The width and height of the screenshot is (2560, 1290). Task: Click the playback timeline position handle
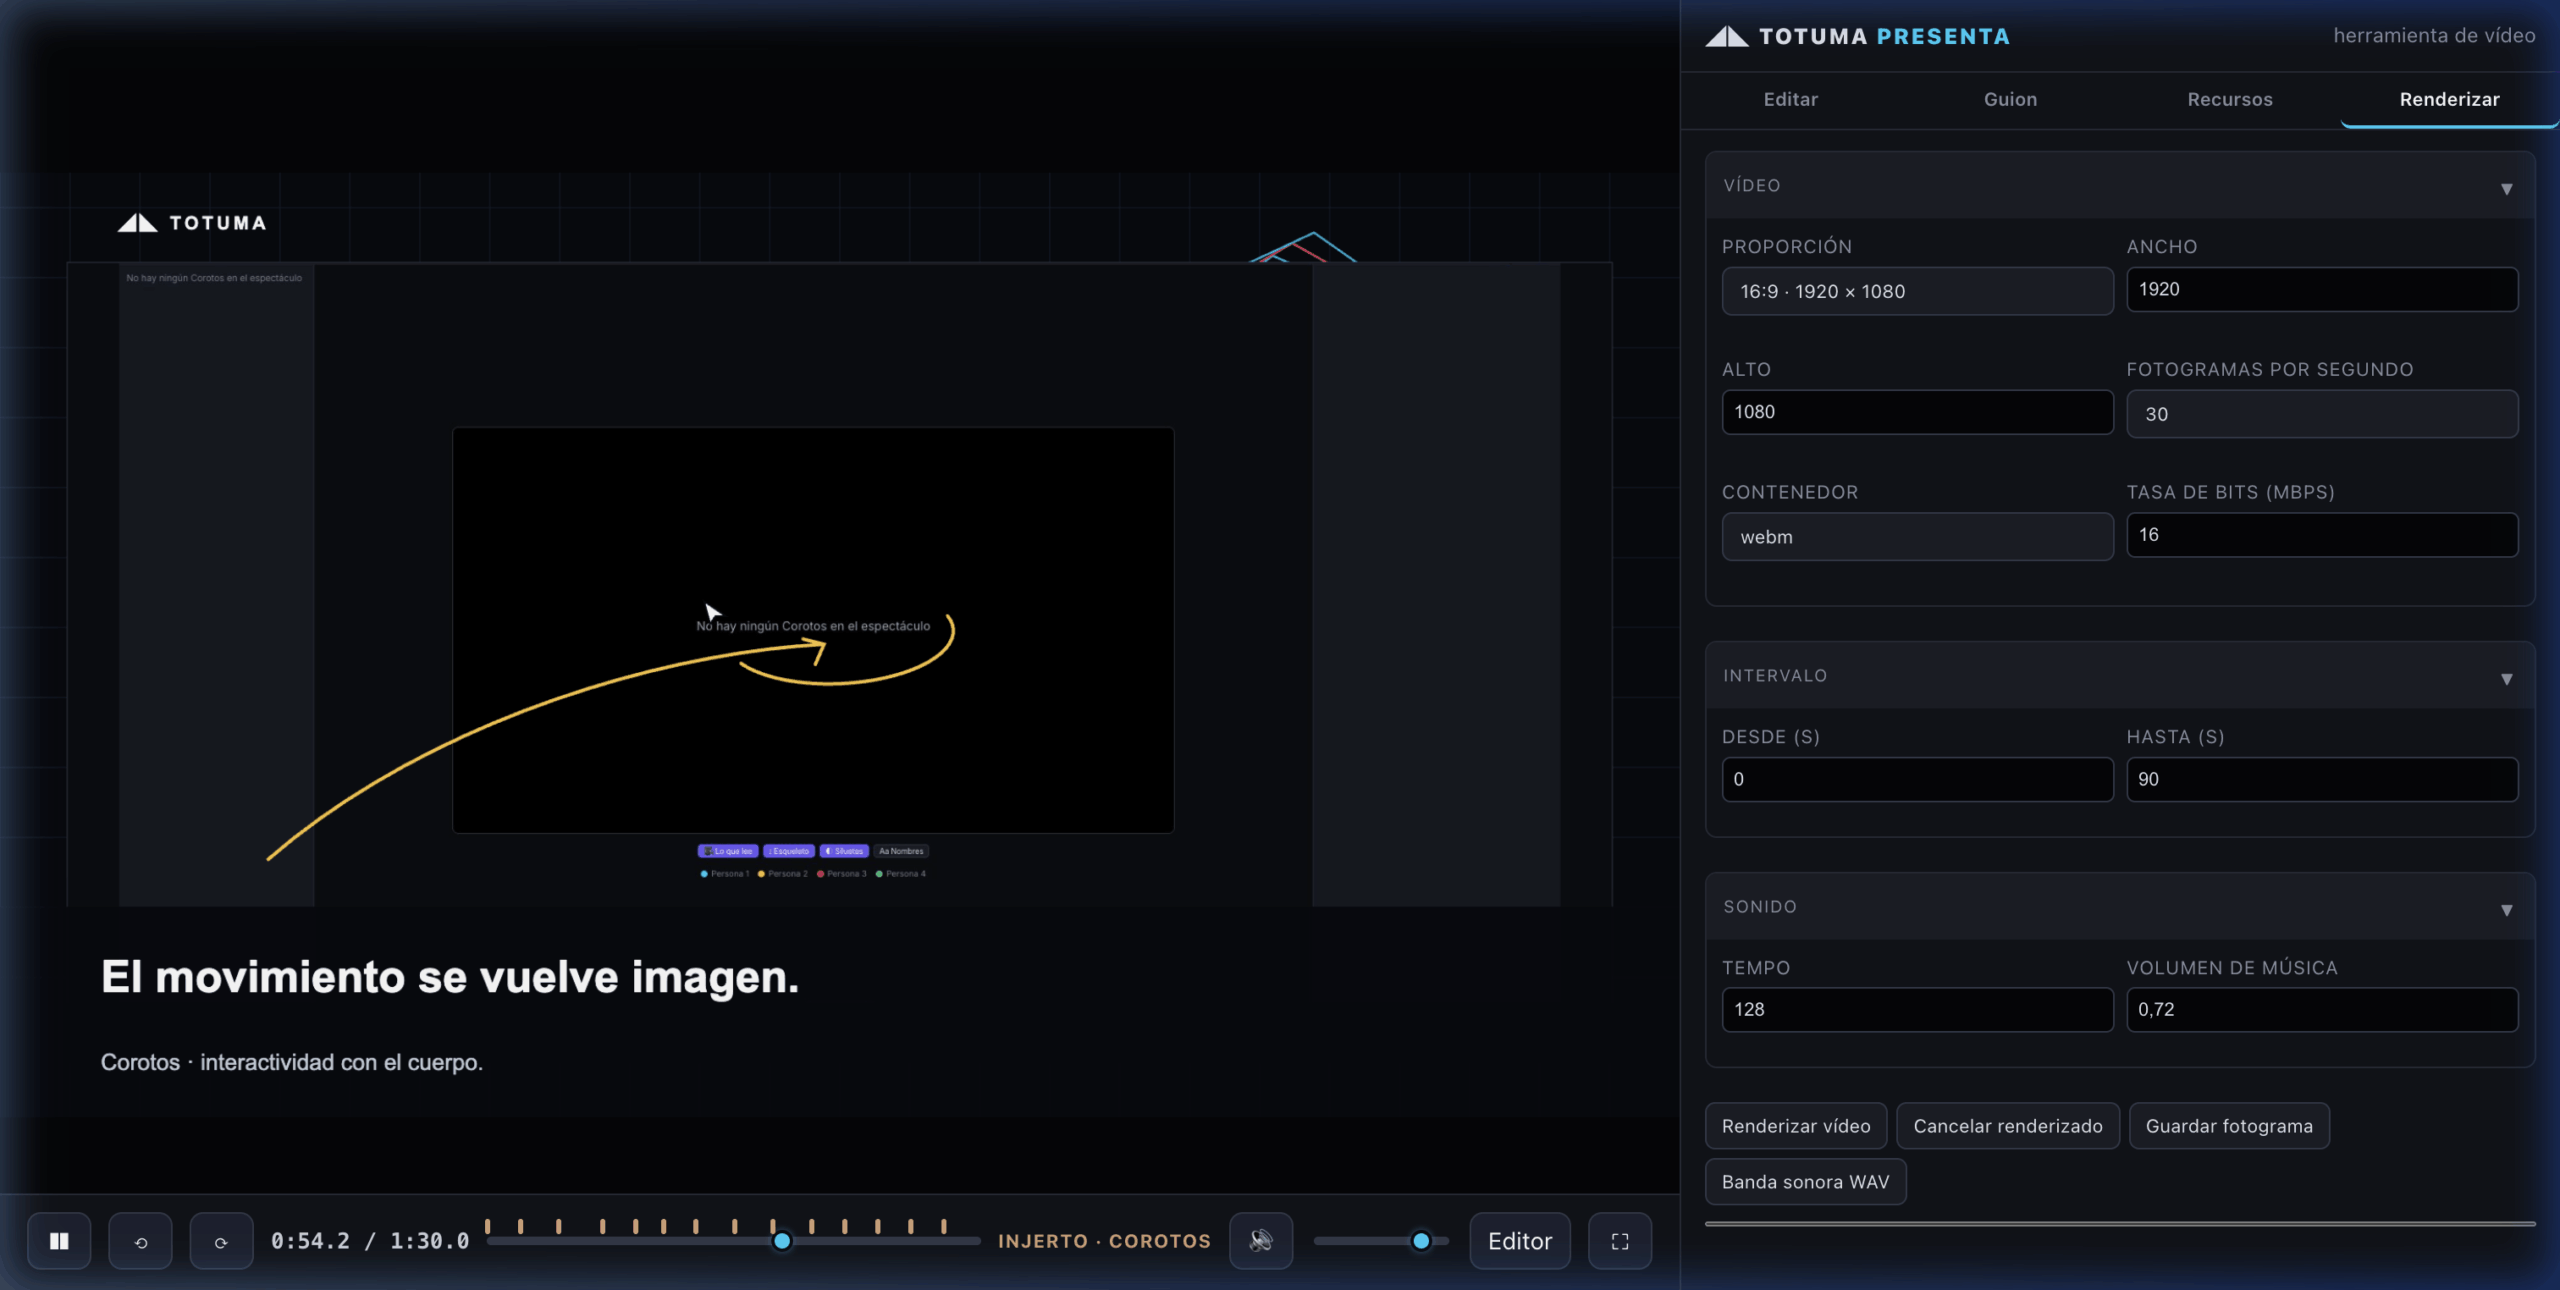point(782,1241)
